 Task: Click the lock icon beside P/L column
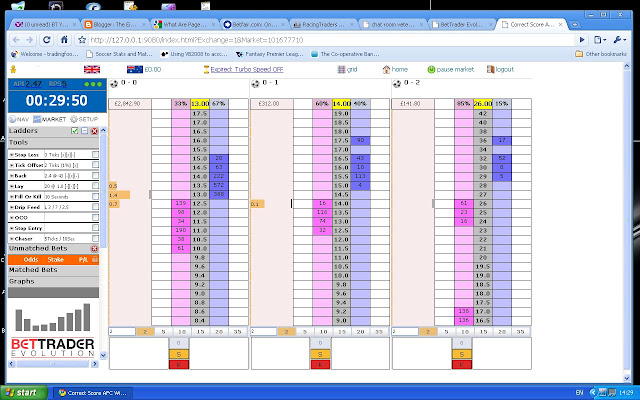[95, 259]
